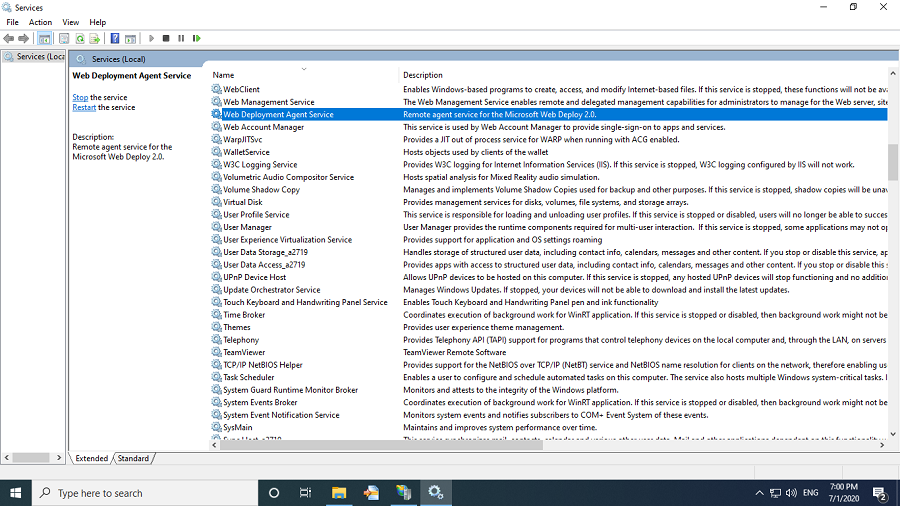Viewport: 900px width, 506px height.
Task: Open Help with the blue question icon
Action: click(x=115, y=38)
